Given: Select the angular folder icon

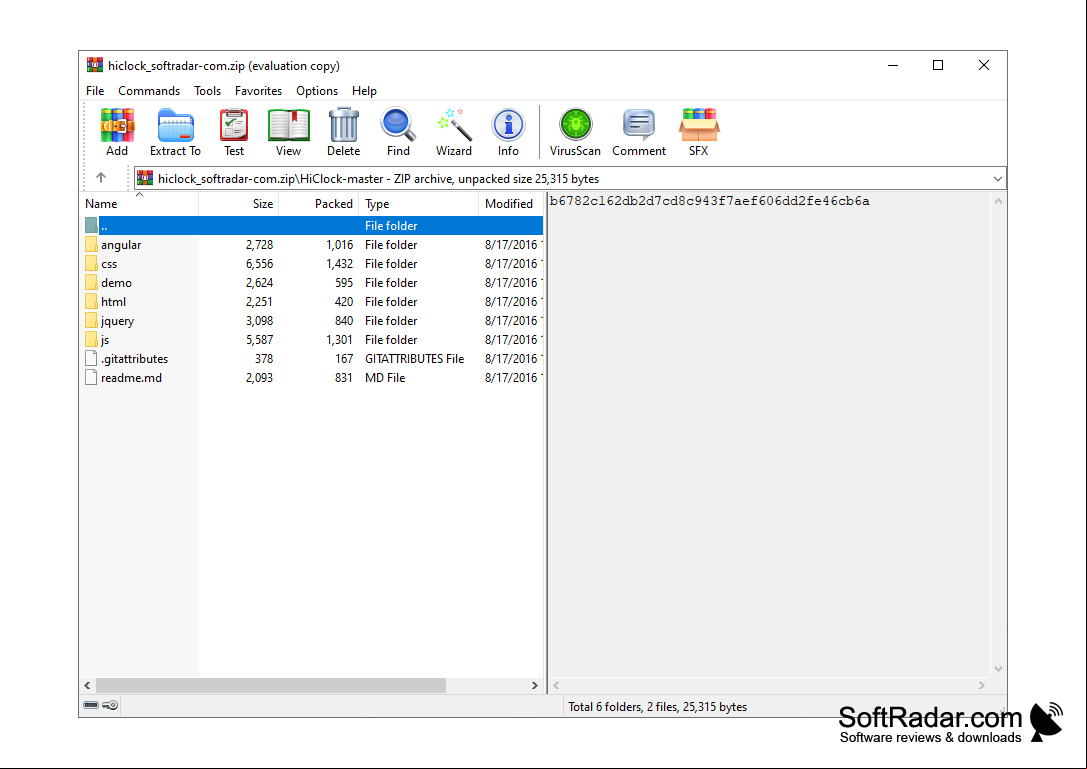Looking at the screenshot, I should pos(91,245).
